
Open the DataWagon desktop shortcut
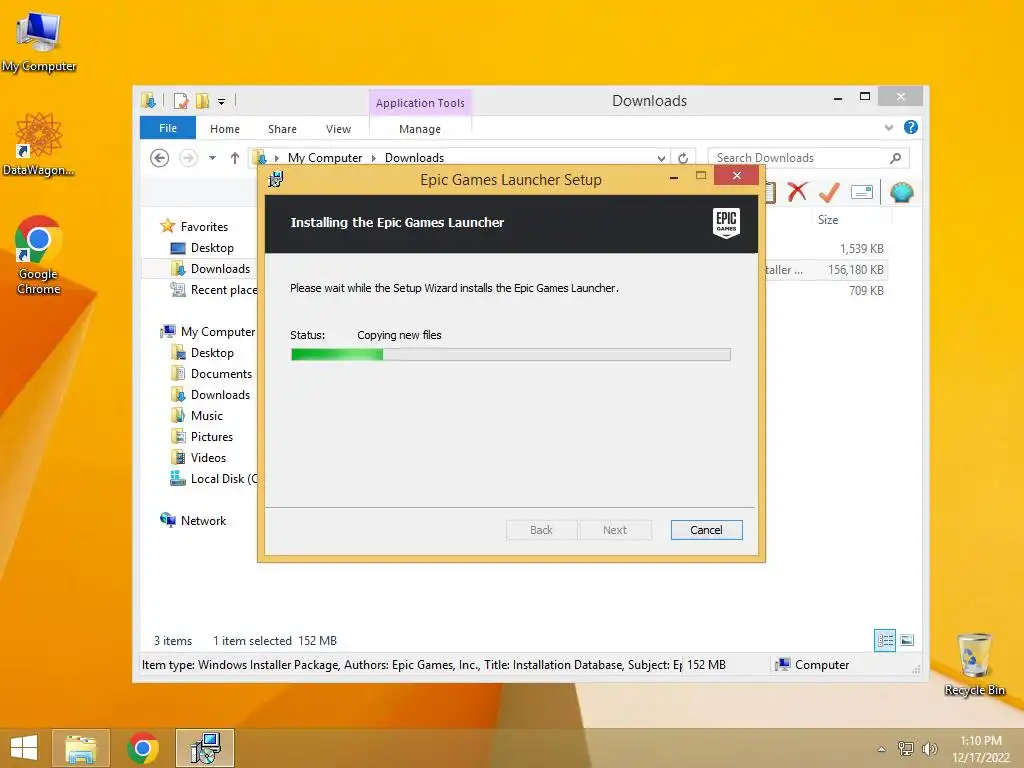(38, 145)
